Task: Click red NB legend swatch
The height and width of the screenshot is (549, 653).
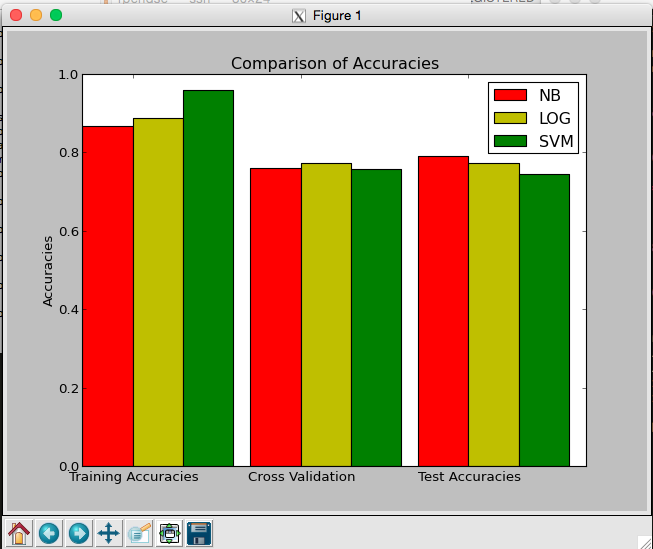Action: 510,95
